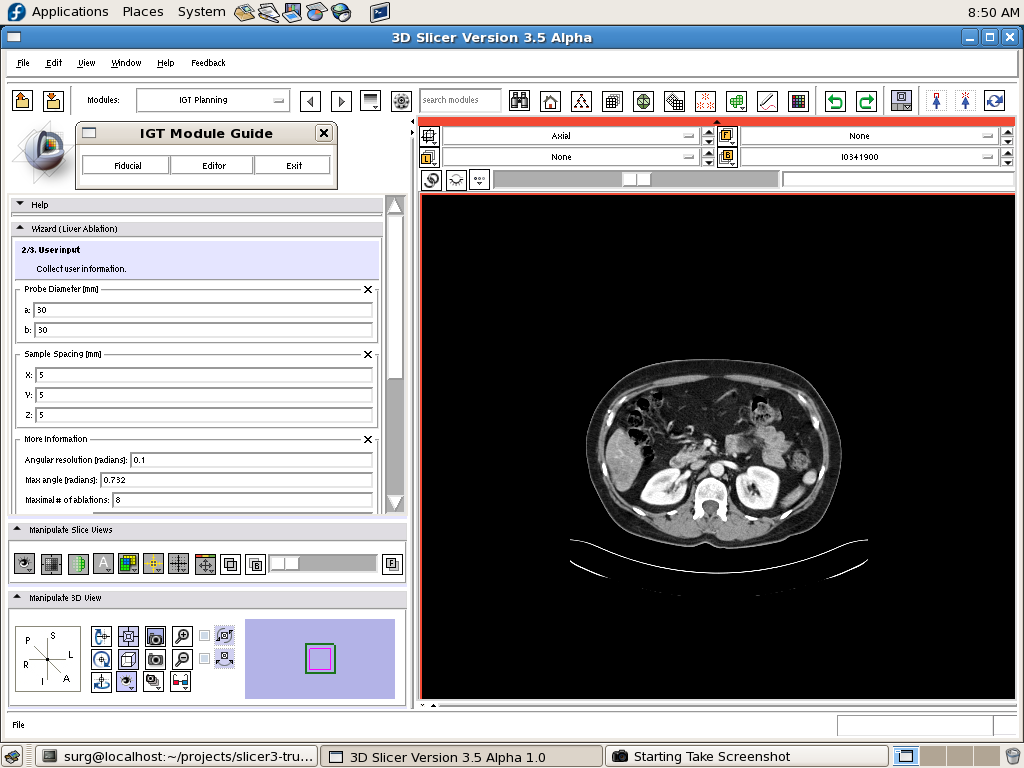
Task: Click the green Undo arrow icon
Action: [835, 101]
